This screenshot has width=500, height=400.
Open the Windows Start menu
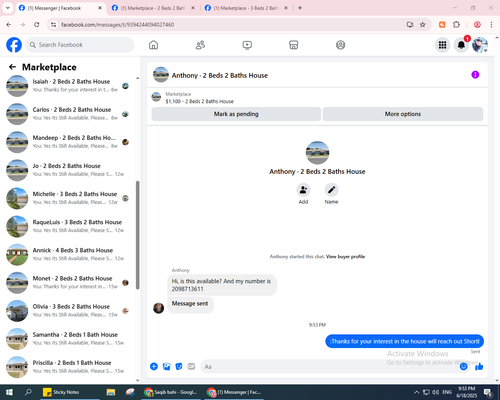coord(9,392)
